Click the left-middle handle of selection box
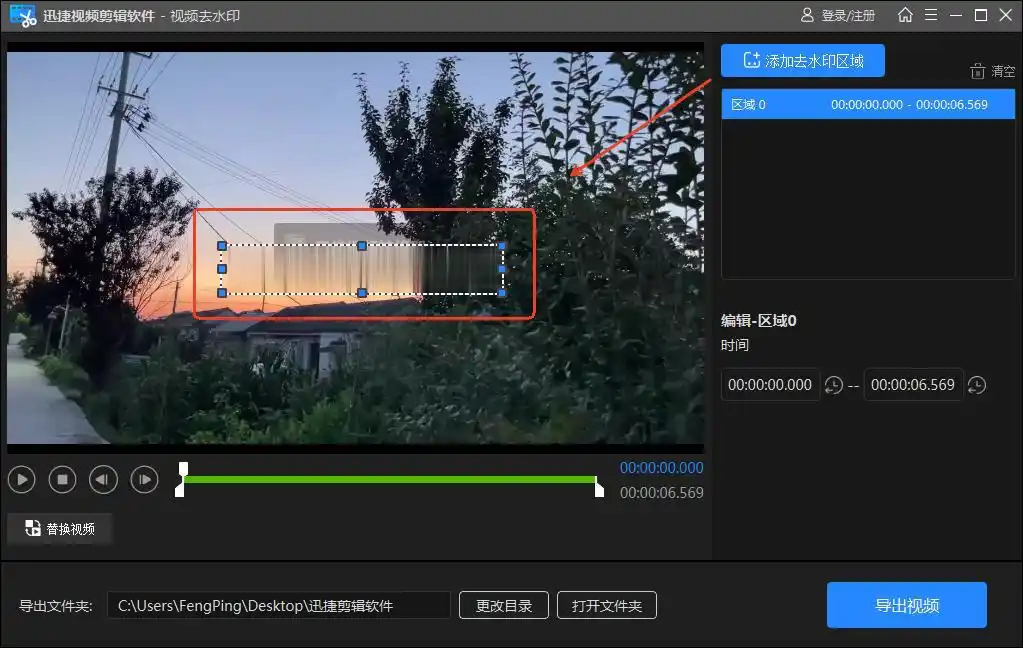Screen dimensions: 1023x648 222,269
